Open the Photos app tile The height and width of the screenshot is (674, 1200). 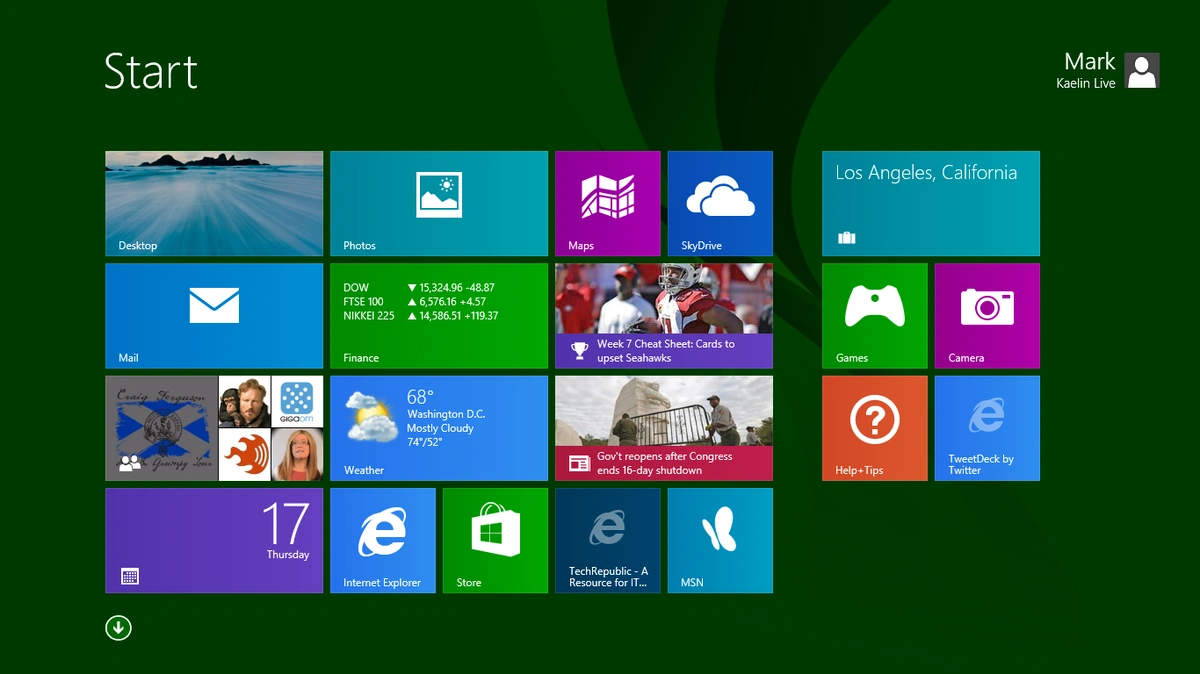point(438,203)
